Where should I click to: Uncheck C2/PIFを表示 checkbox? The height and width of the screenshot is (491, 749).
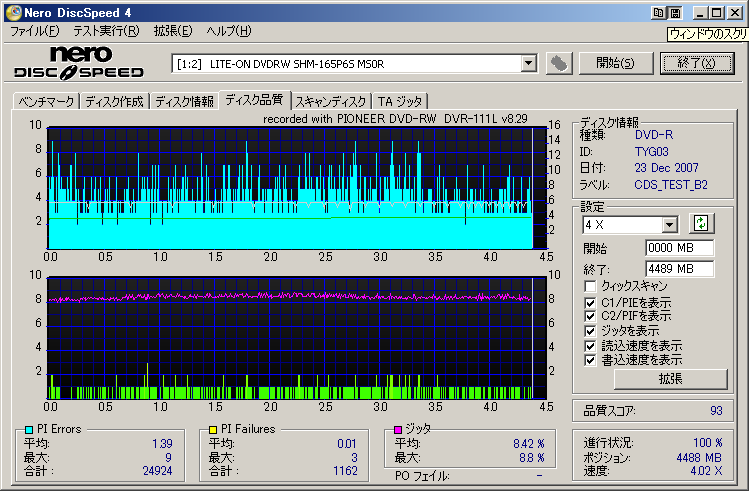point(590,316)
